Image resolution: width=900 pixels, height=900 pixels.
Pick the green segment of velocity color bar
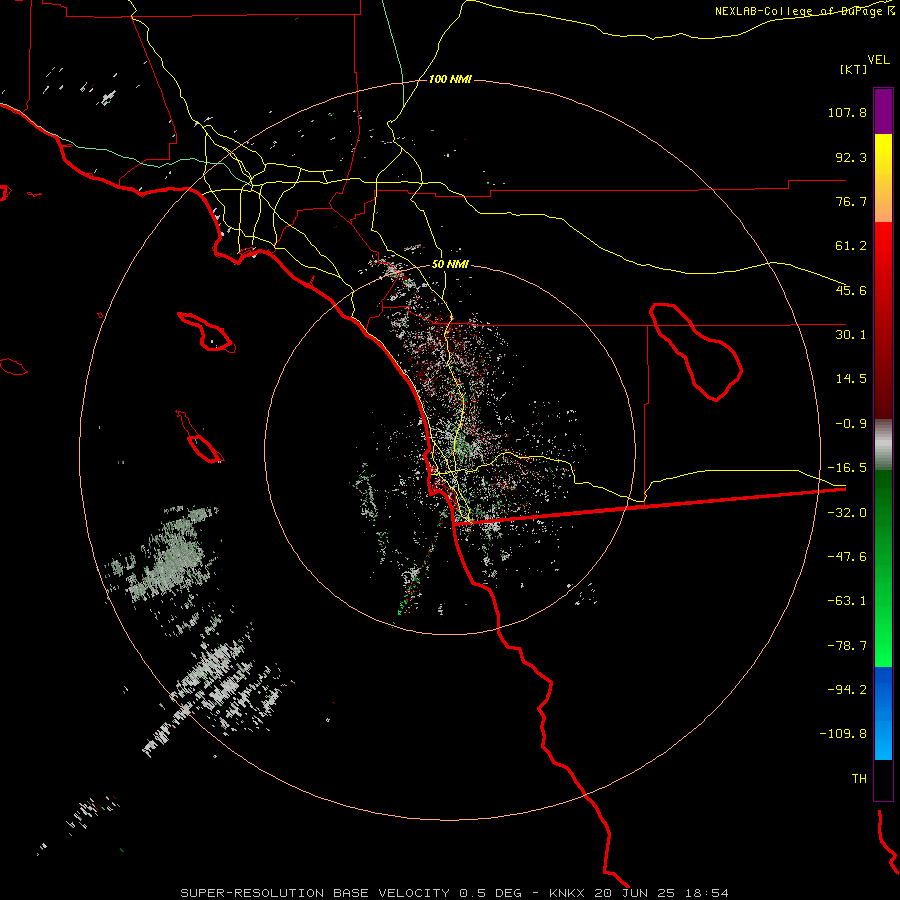click(883, 568)
